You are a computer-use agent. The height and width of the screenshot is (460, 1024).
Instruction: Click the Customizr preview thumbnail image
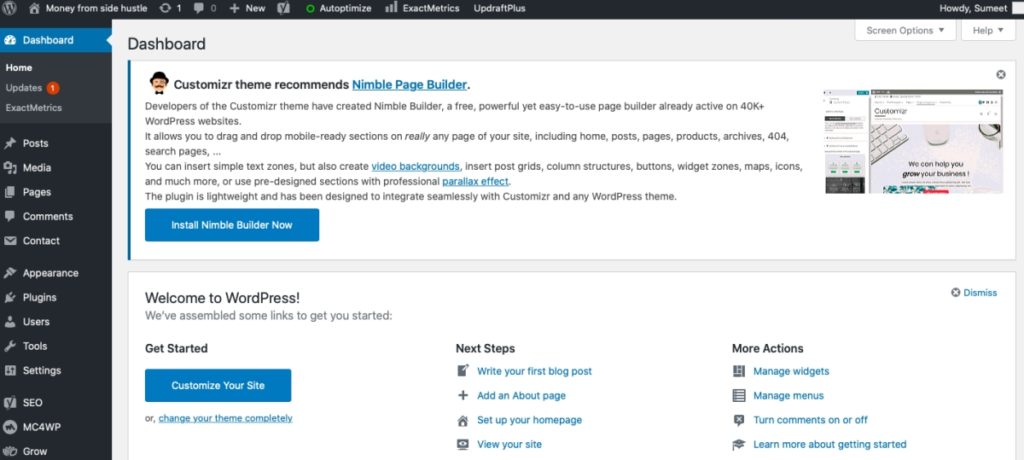914,141
